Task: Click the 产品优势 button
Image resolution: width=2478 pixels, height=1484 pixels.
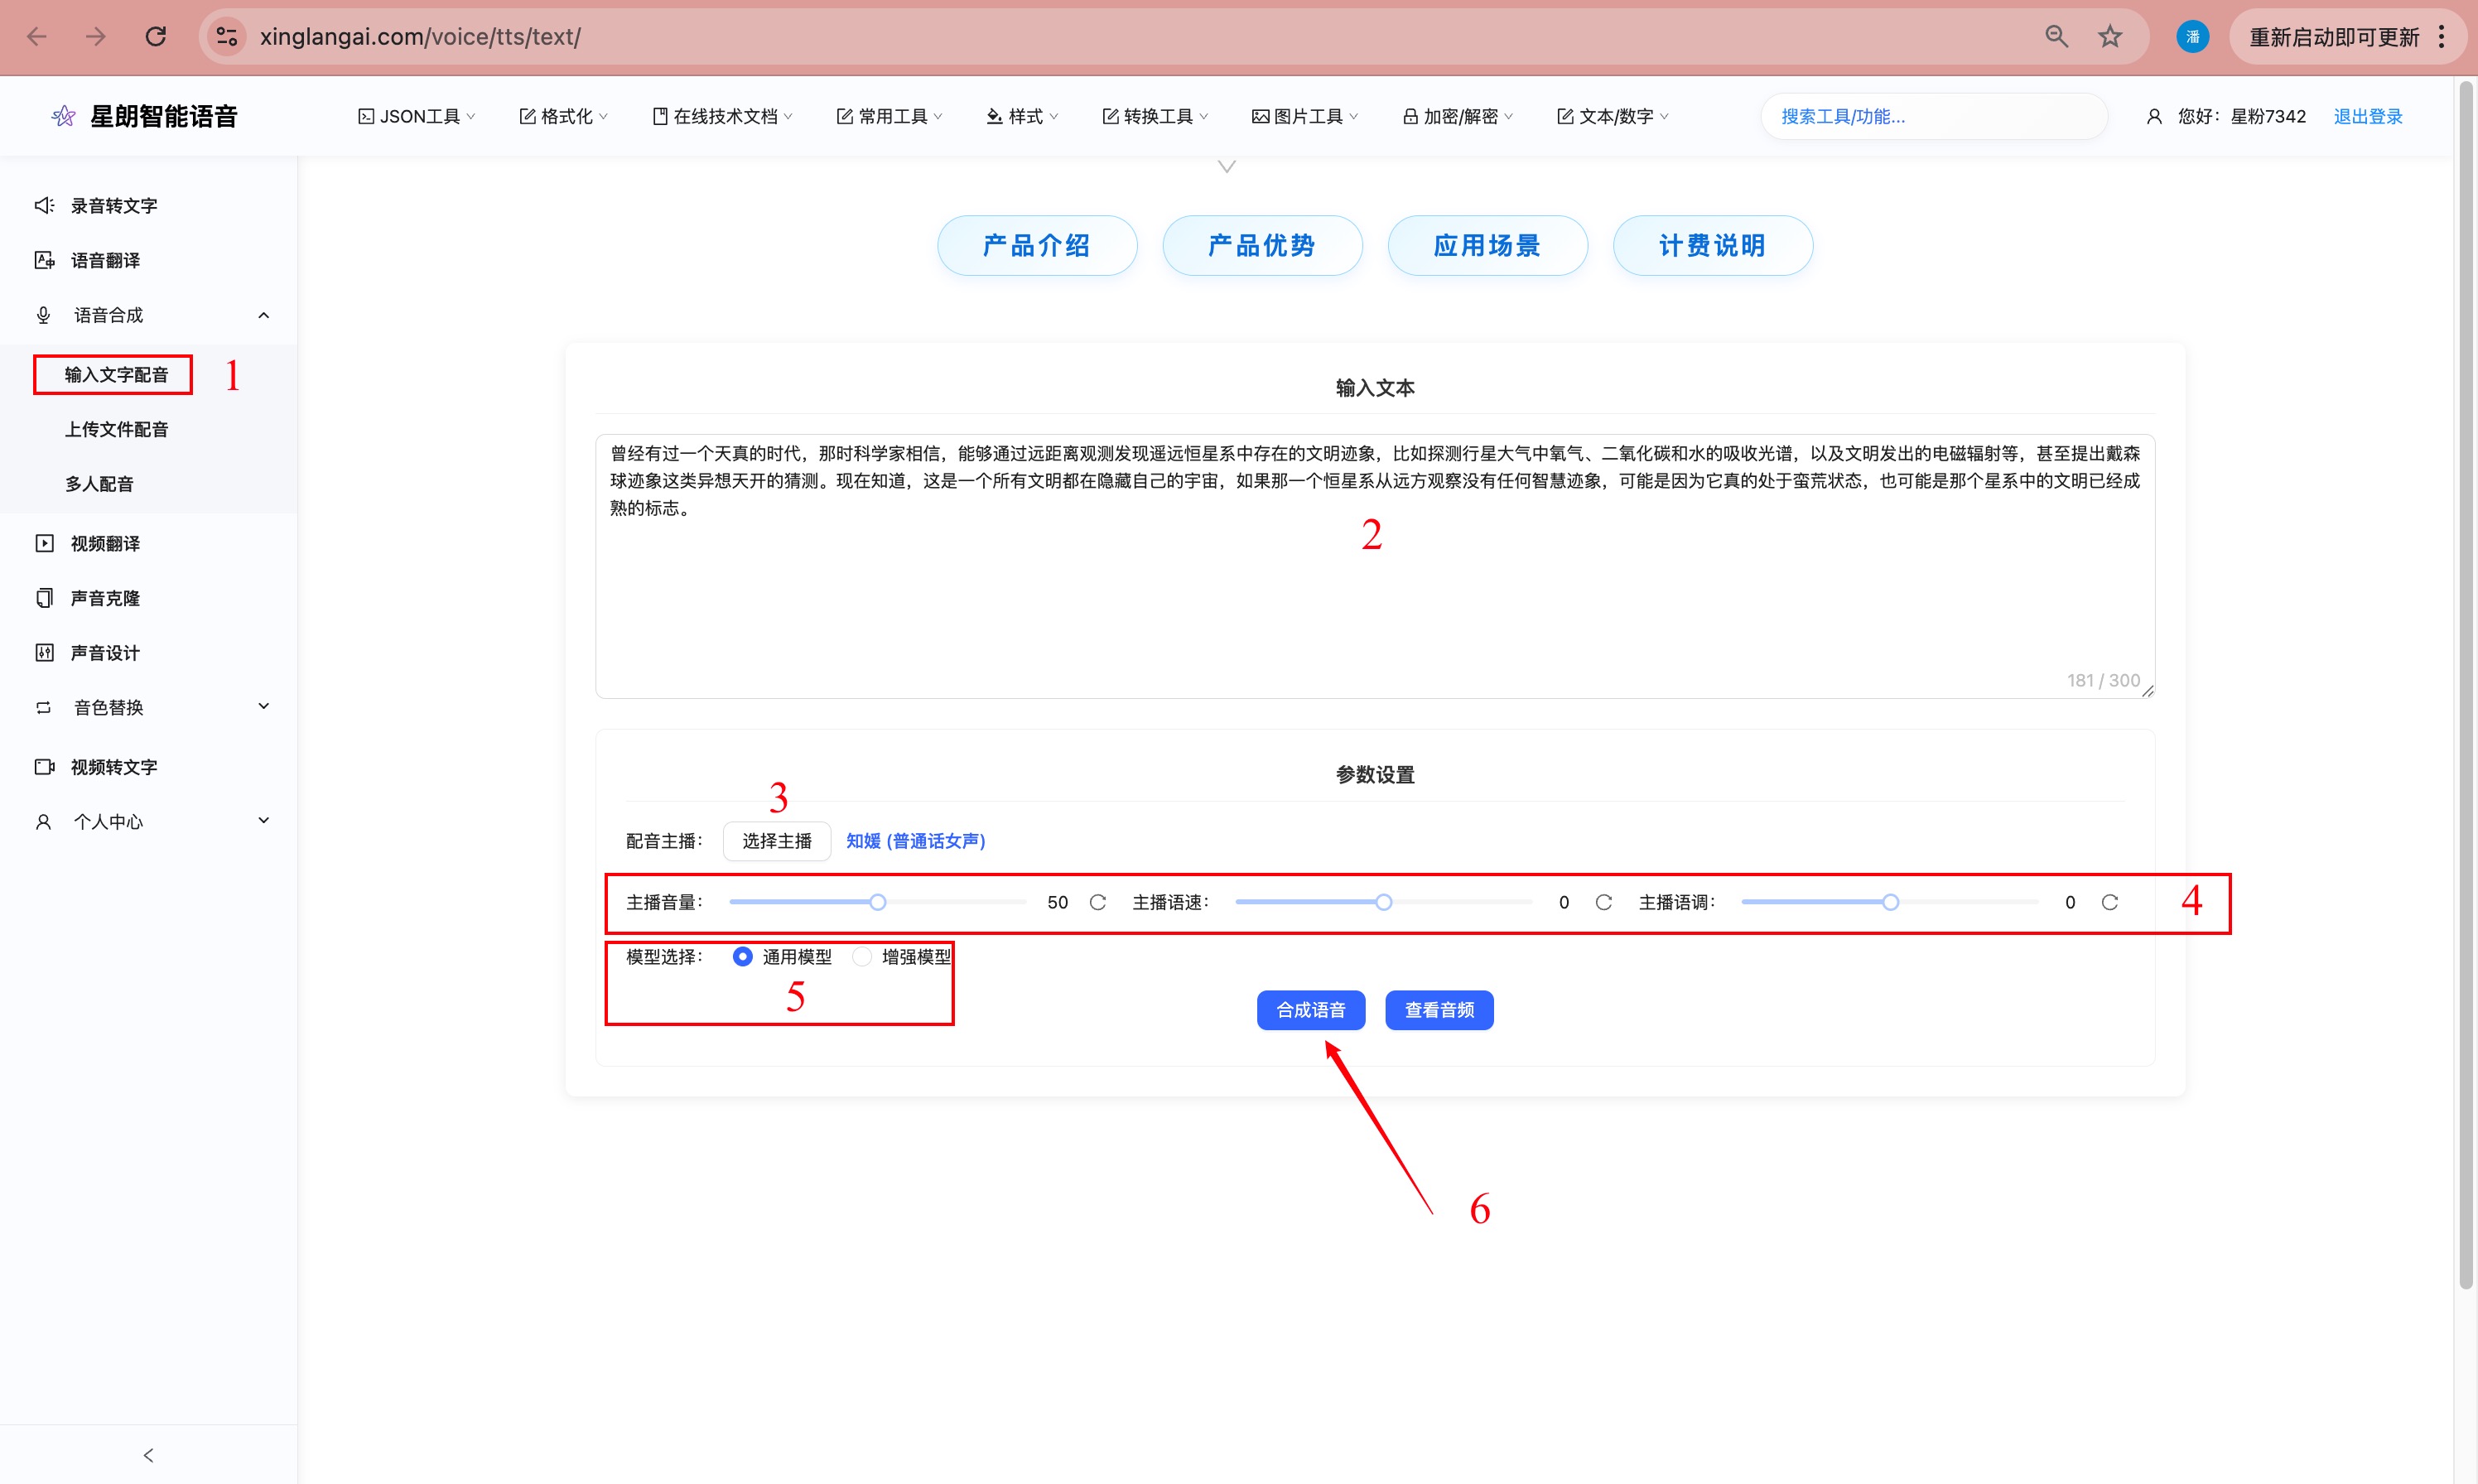Action: (x=1262, y=245)
